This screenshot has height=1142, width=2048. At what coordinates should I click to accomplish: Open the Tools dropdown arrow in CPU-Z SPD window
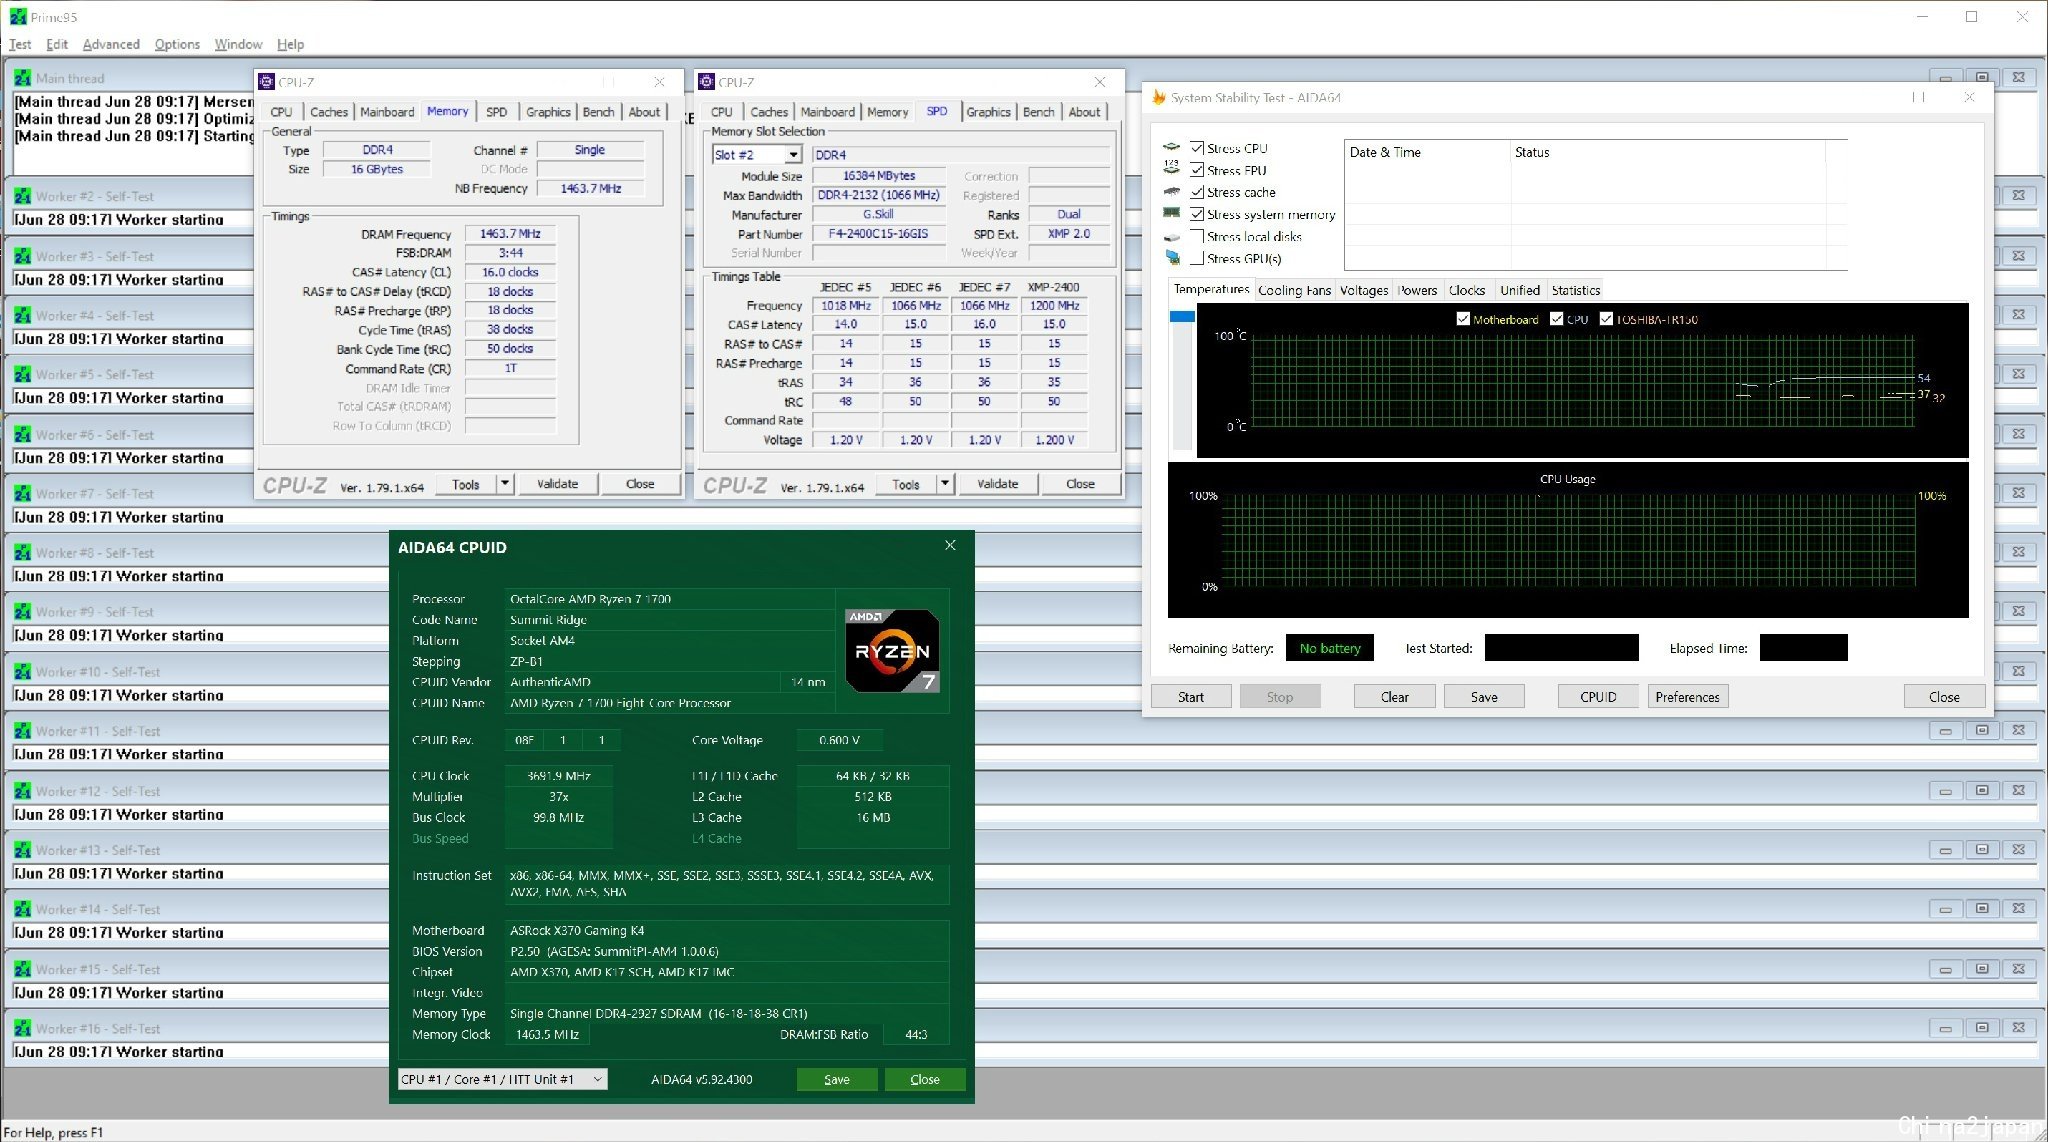pos(945,484)
